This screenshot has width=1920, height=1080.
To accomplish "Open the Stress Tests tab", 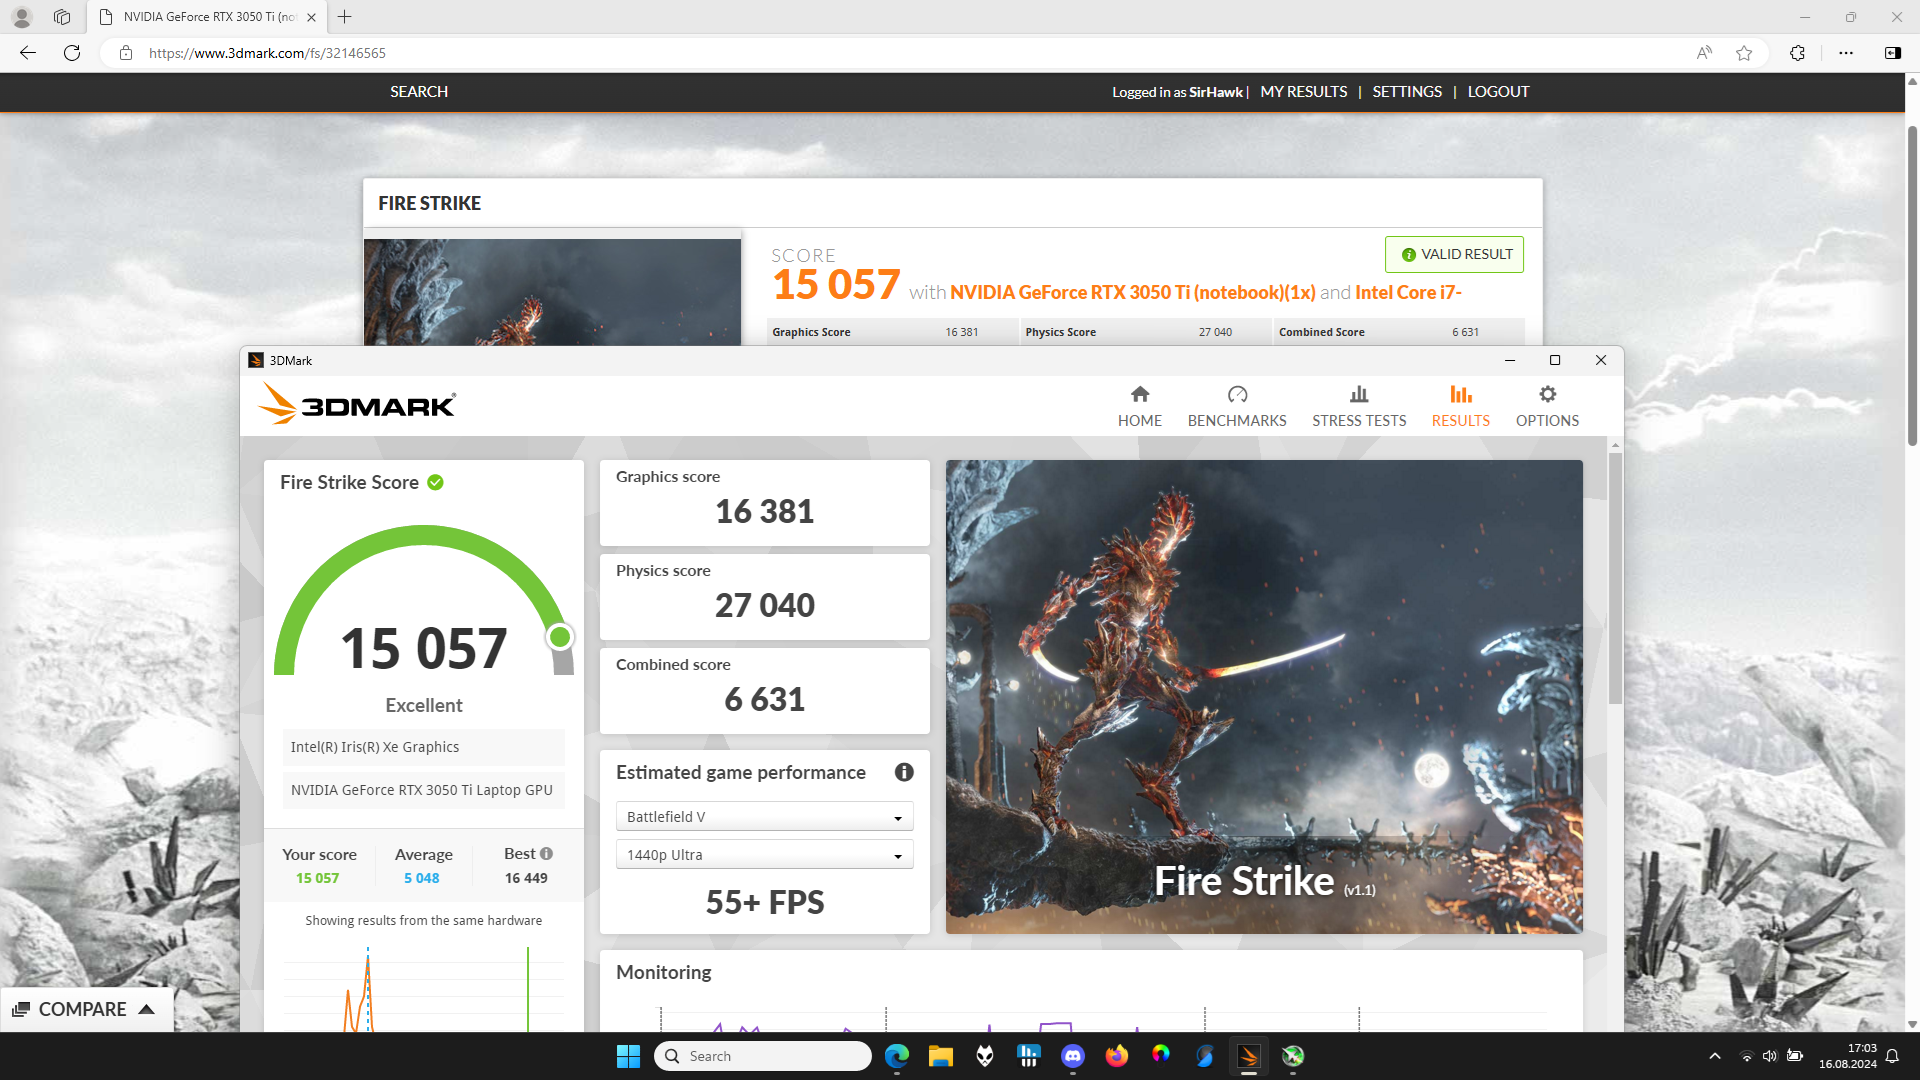I will (x=1359, y=406).
